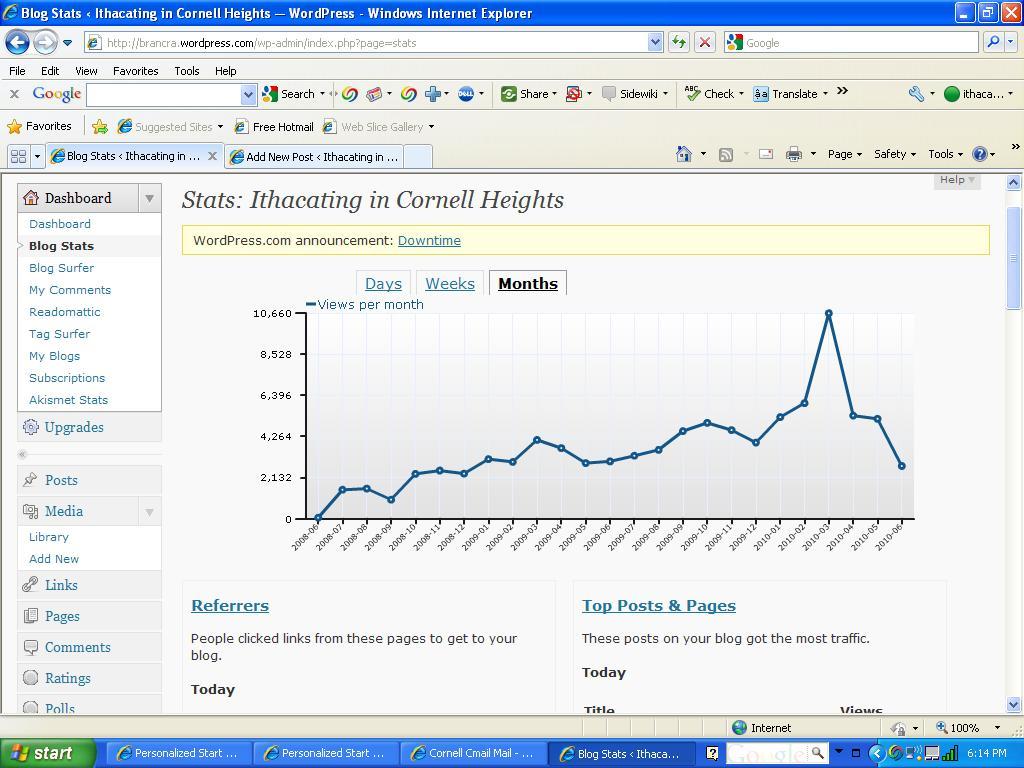The image size is (1024, 768).
Task: Click the Quick Tabs grid icon
Action: [18, 156]
